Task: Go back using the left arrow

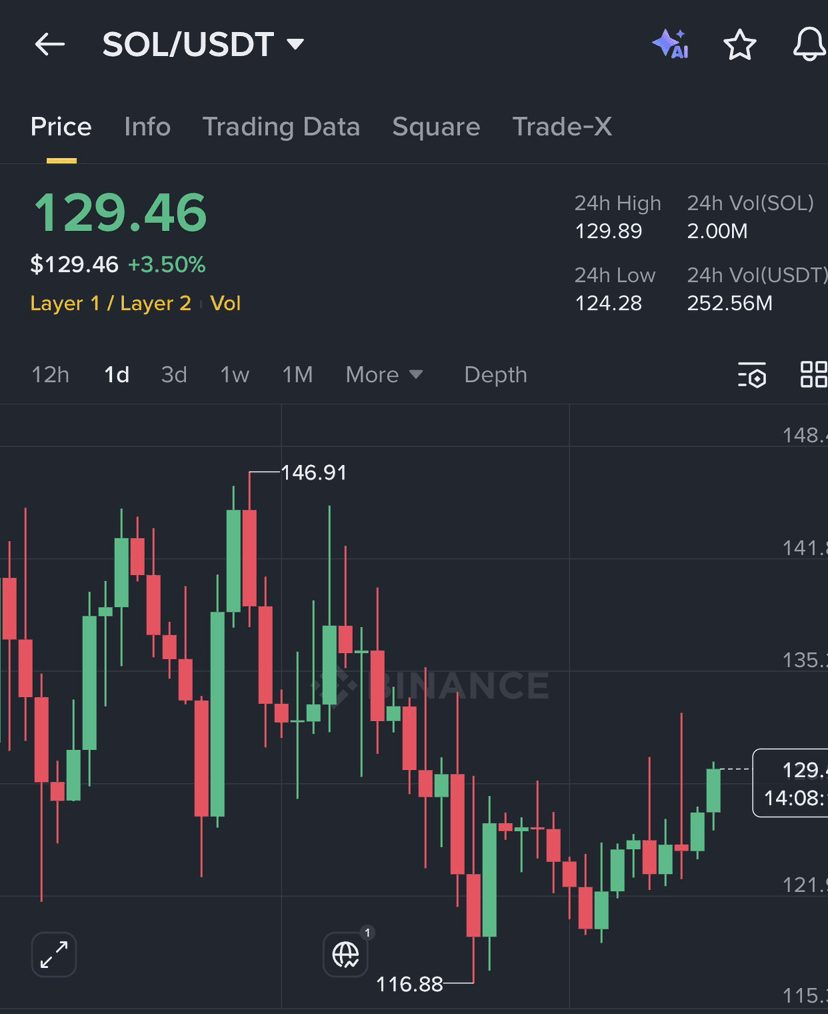Action: point(50,45)
